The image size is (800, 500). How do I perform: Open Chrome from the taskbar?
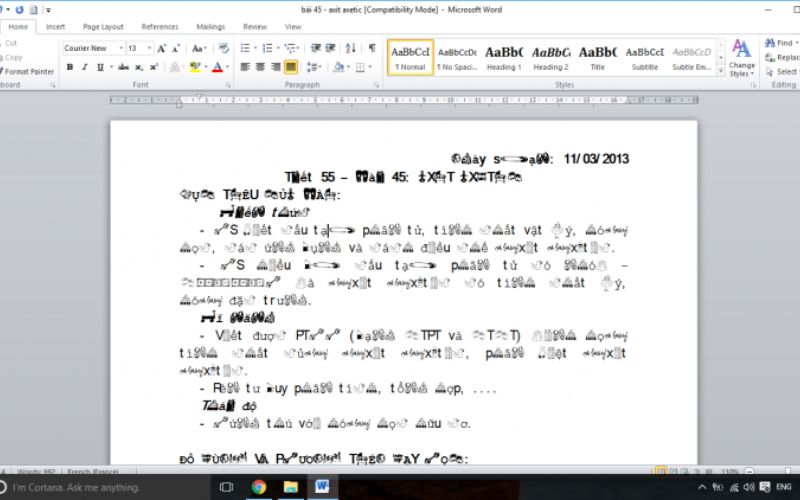pyautogui.click(x=259, y=487)
